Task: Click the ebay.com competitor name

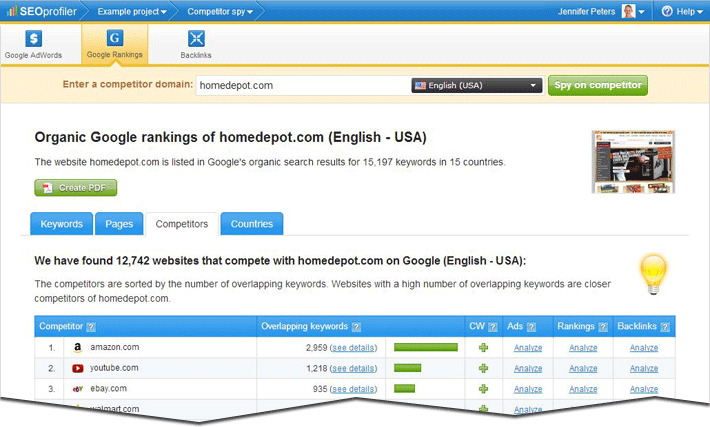Action: [108, 389]
